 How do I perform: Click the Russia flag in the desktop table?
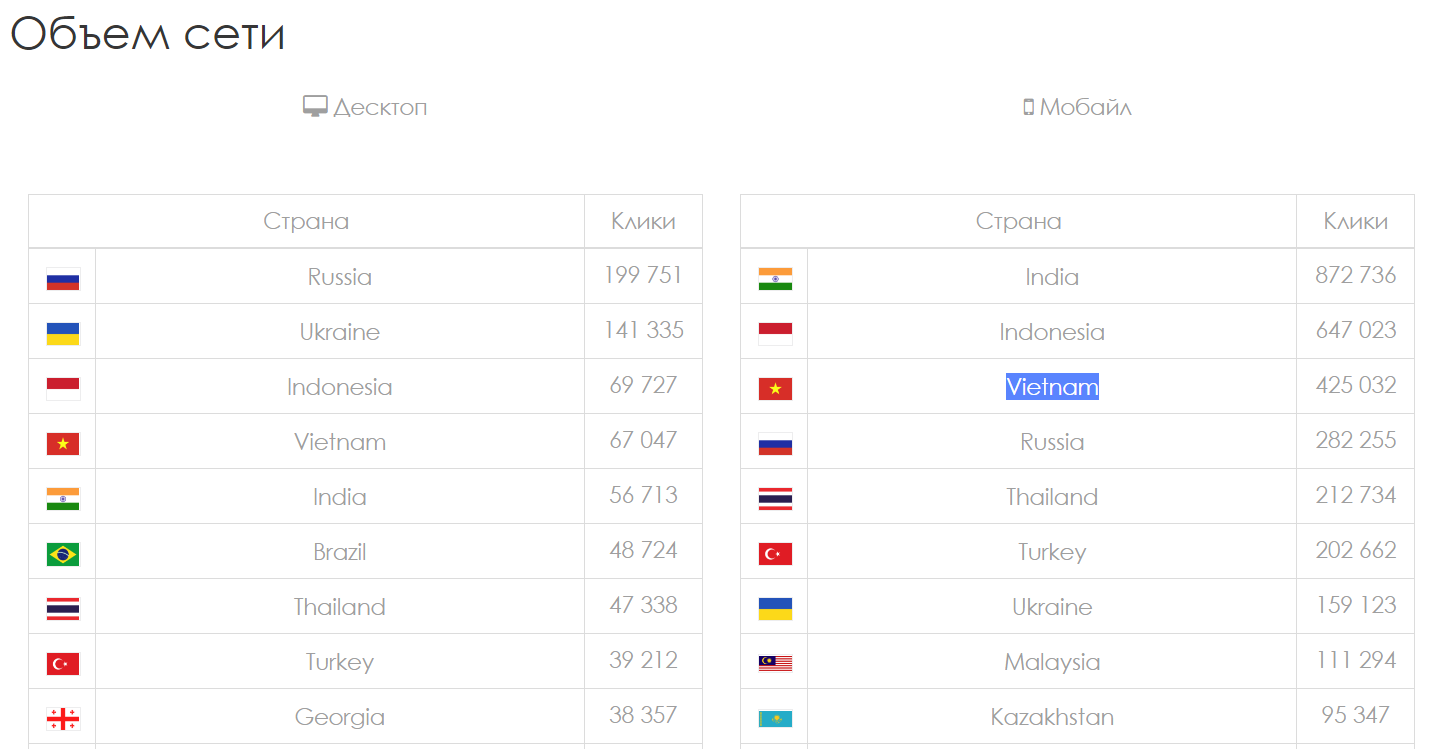click(x=63, y=279)
